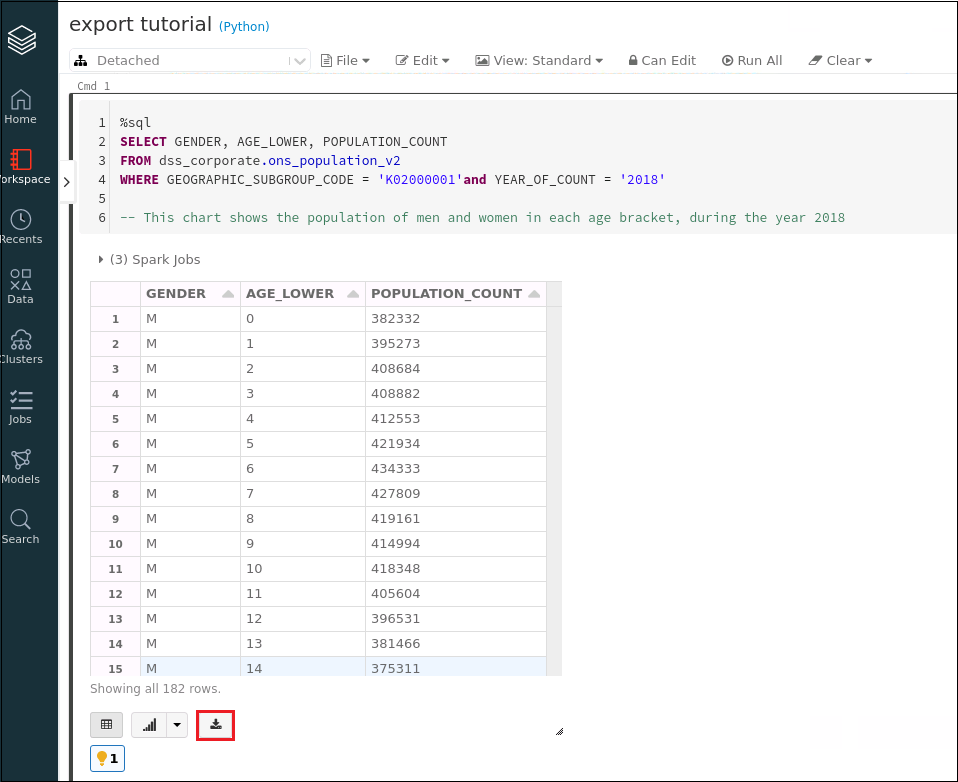Open the View: Standard menu
This screenshot has width=958, height=782.
pos(539,60)
